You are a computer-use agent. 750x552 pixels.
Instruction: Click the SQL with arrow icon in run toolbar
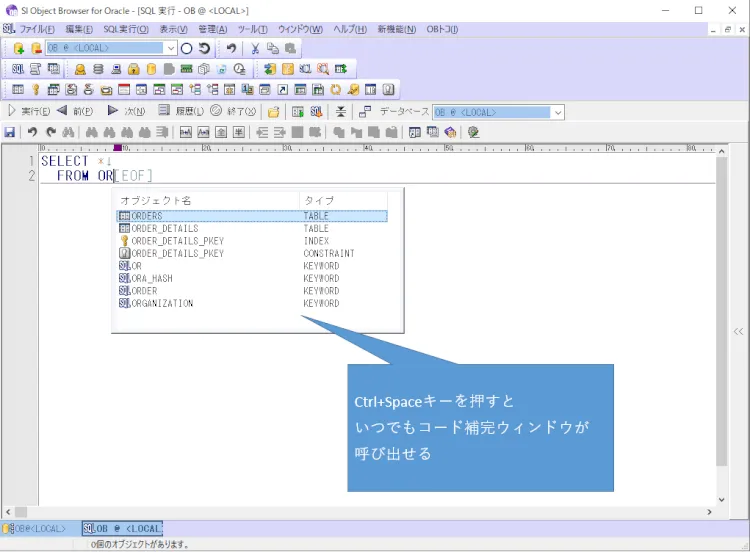pos(316,112)
